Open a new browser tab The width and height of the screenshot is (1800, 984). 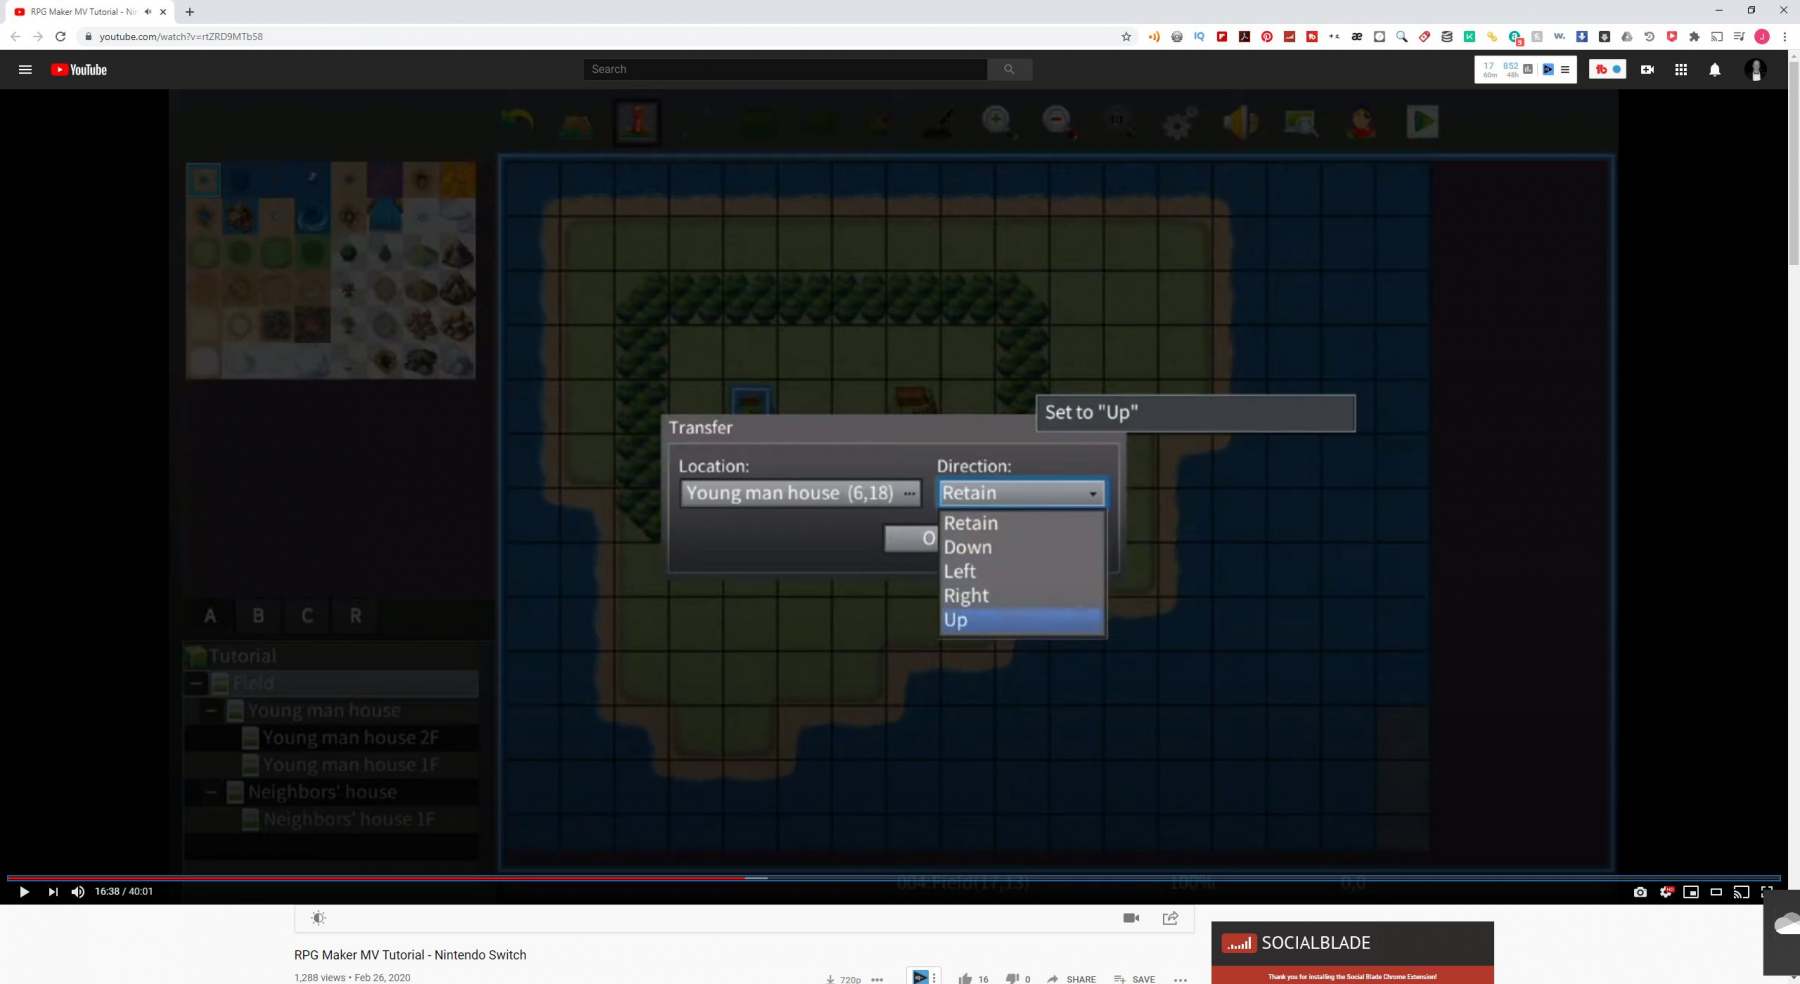click(x=190, y=12)
